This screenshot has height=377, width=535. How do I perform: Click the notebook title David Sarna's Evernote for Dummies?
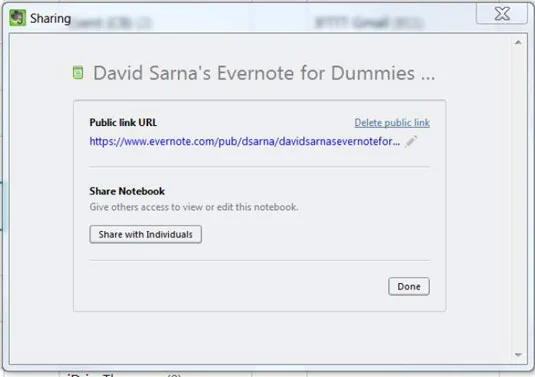click(264, 73)
